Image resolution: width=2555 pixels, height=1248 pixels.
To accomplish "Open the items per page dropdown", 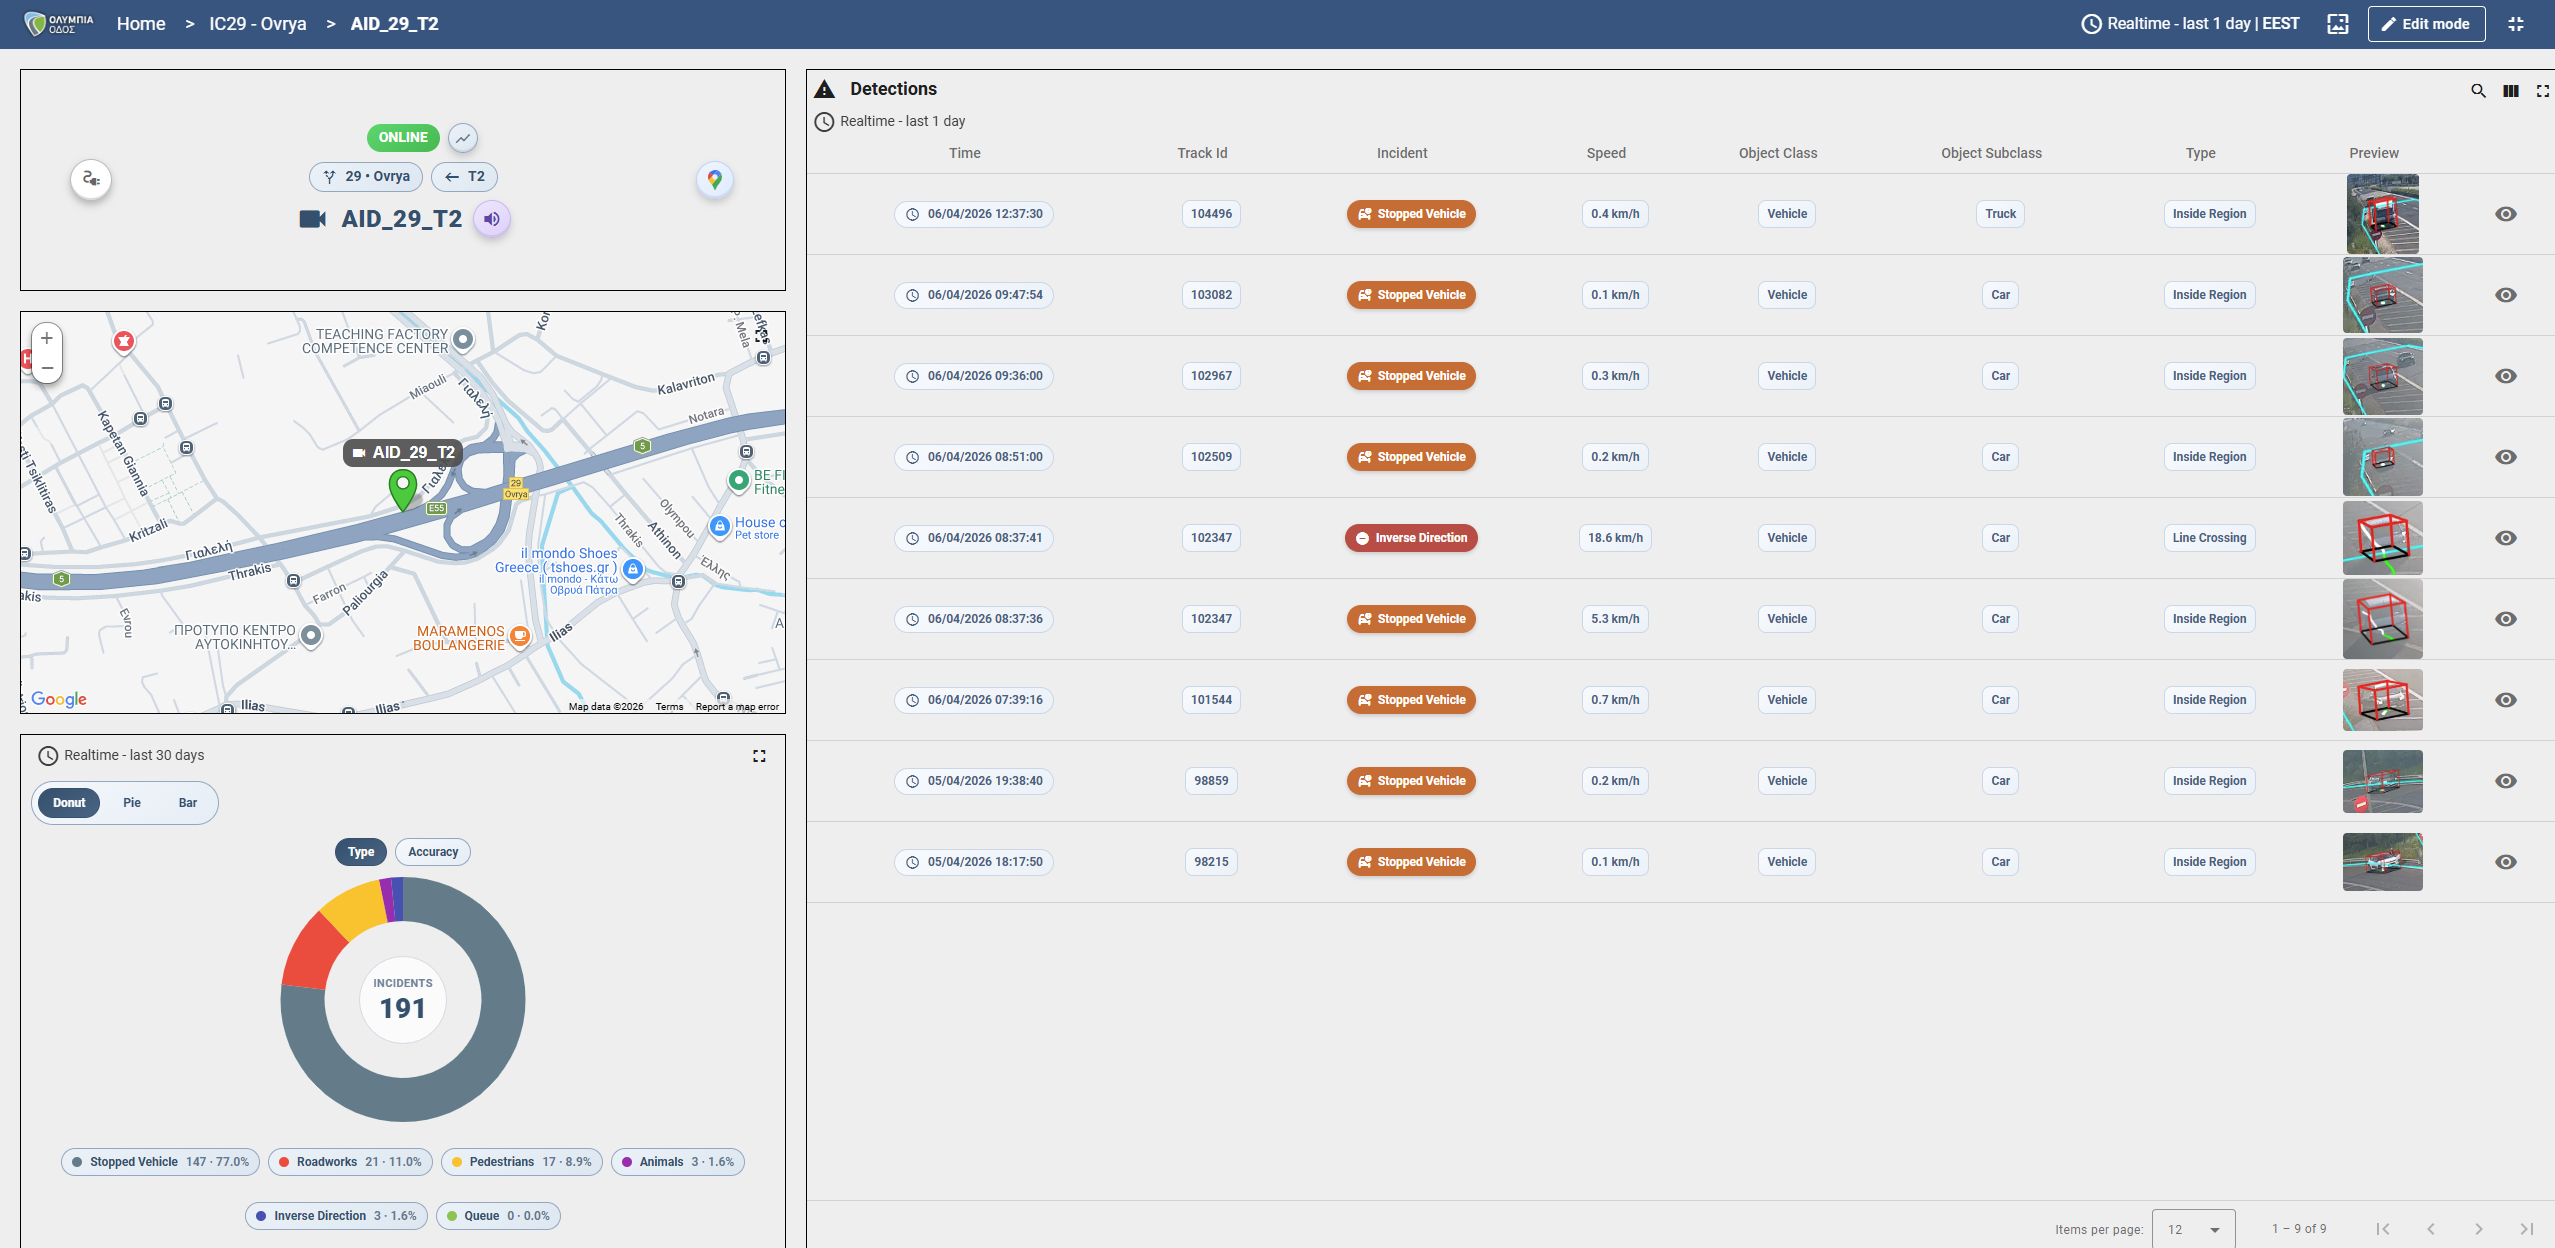I will pos(2193,1229).
